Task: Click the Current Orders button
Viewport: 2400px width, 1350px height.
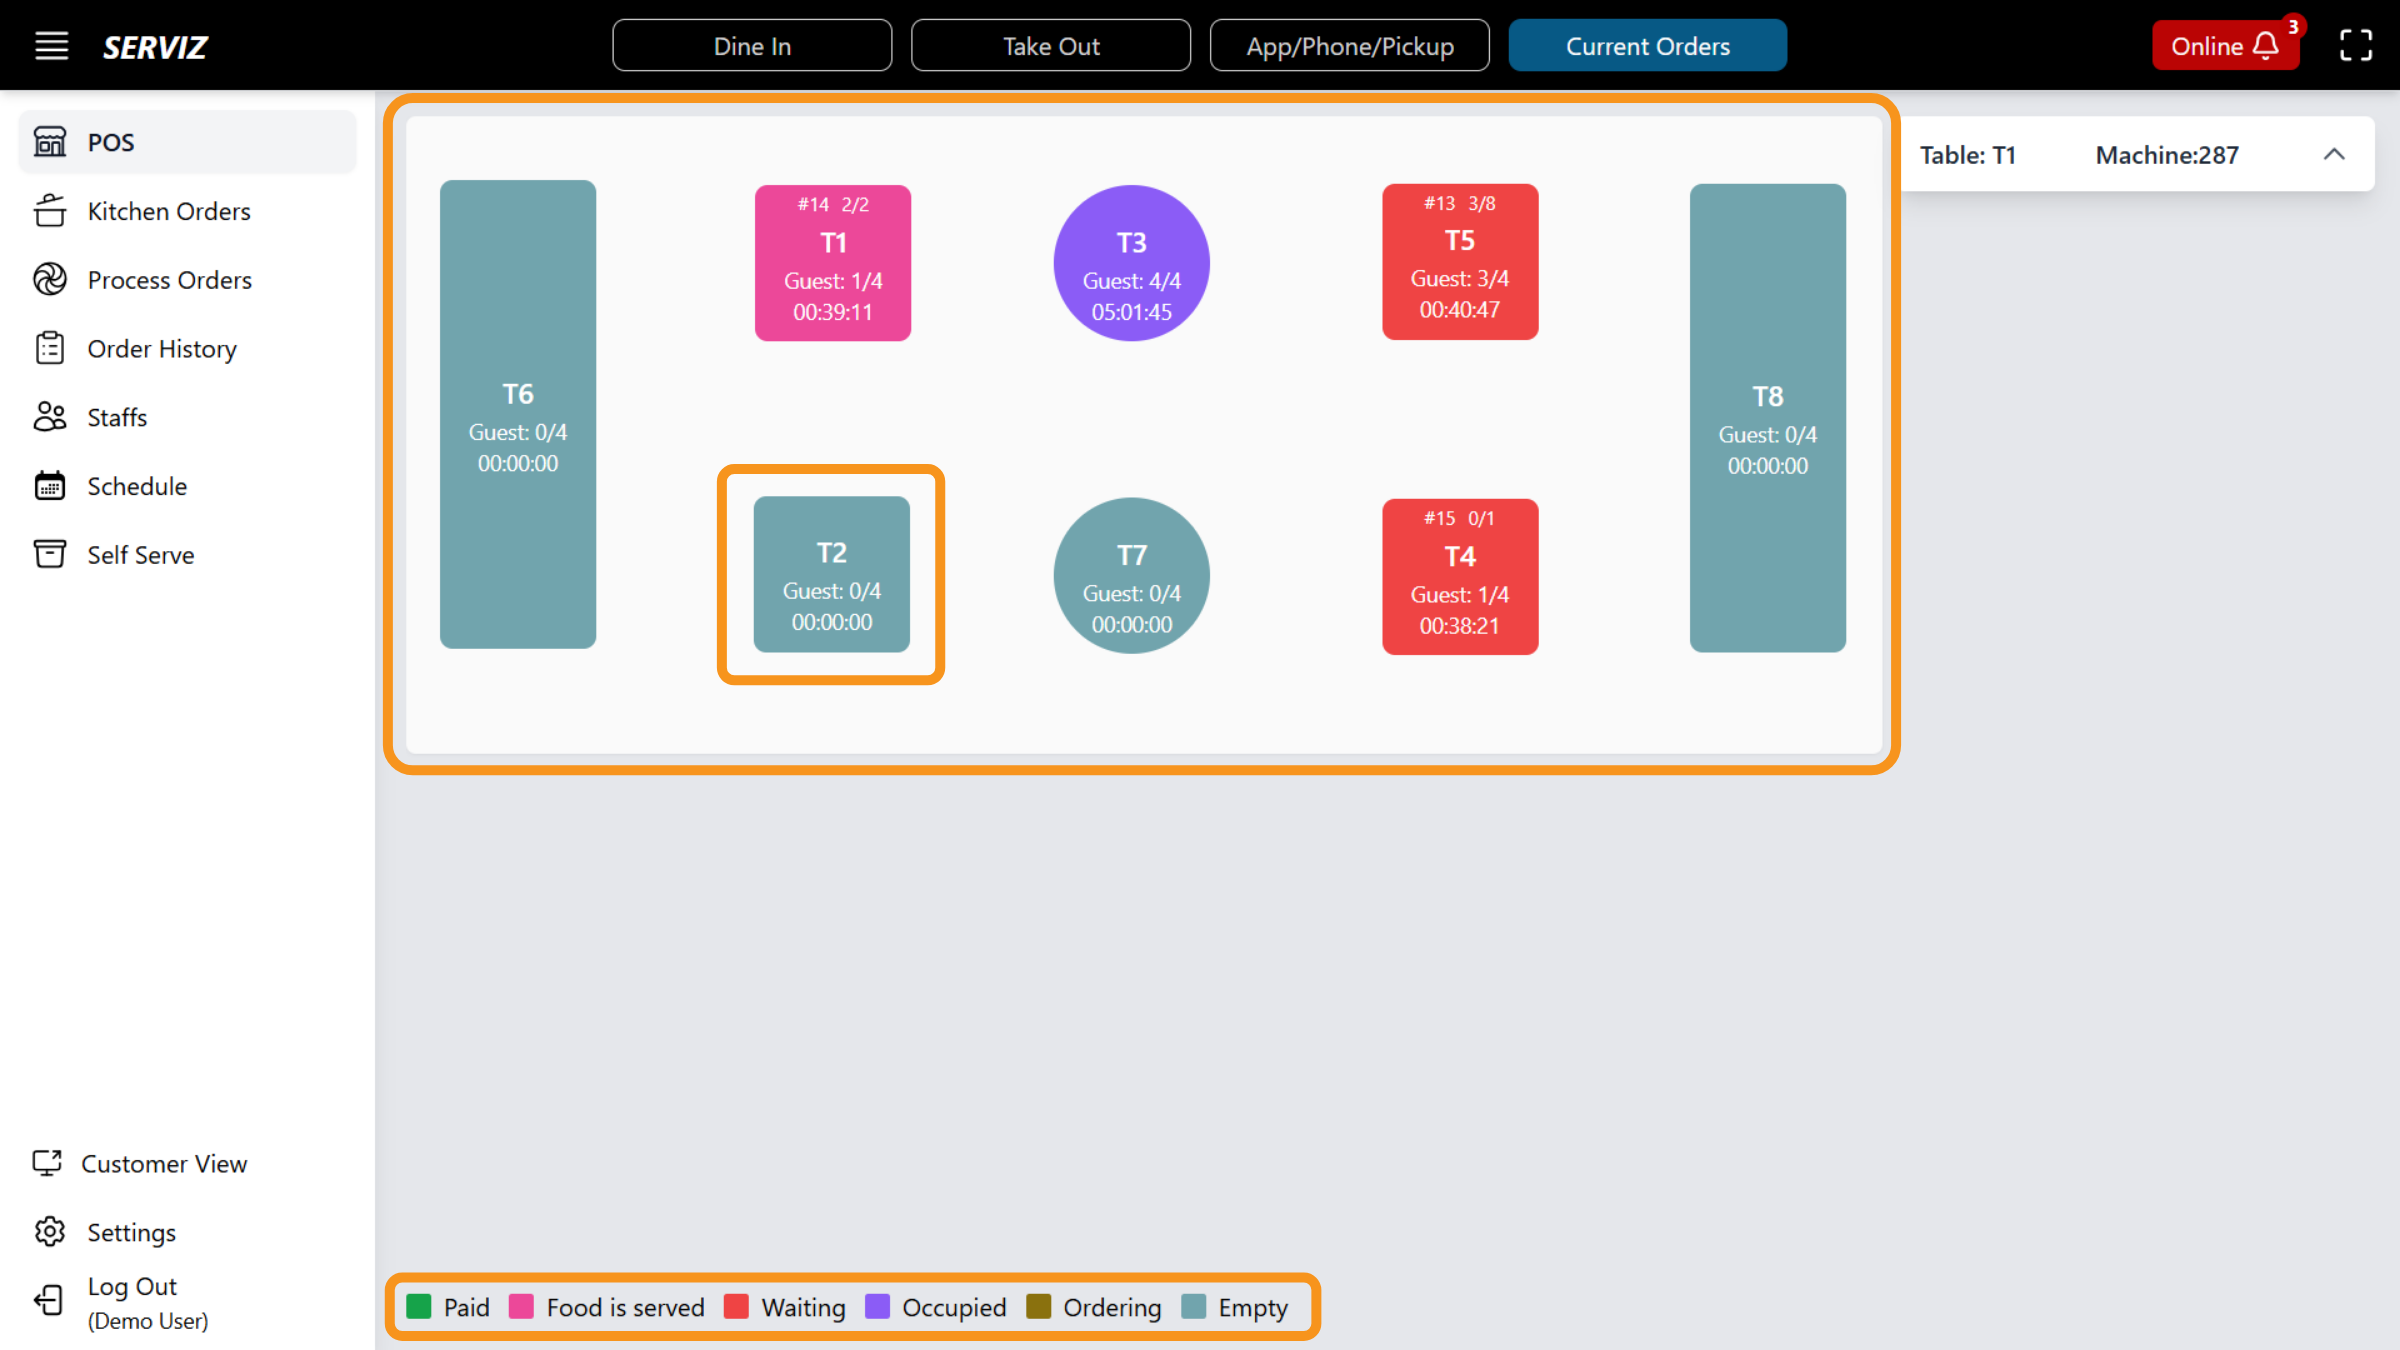Action: (1647, 45)
